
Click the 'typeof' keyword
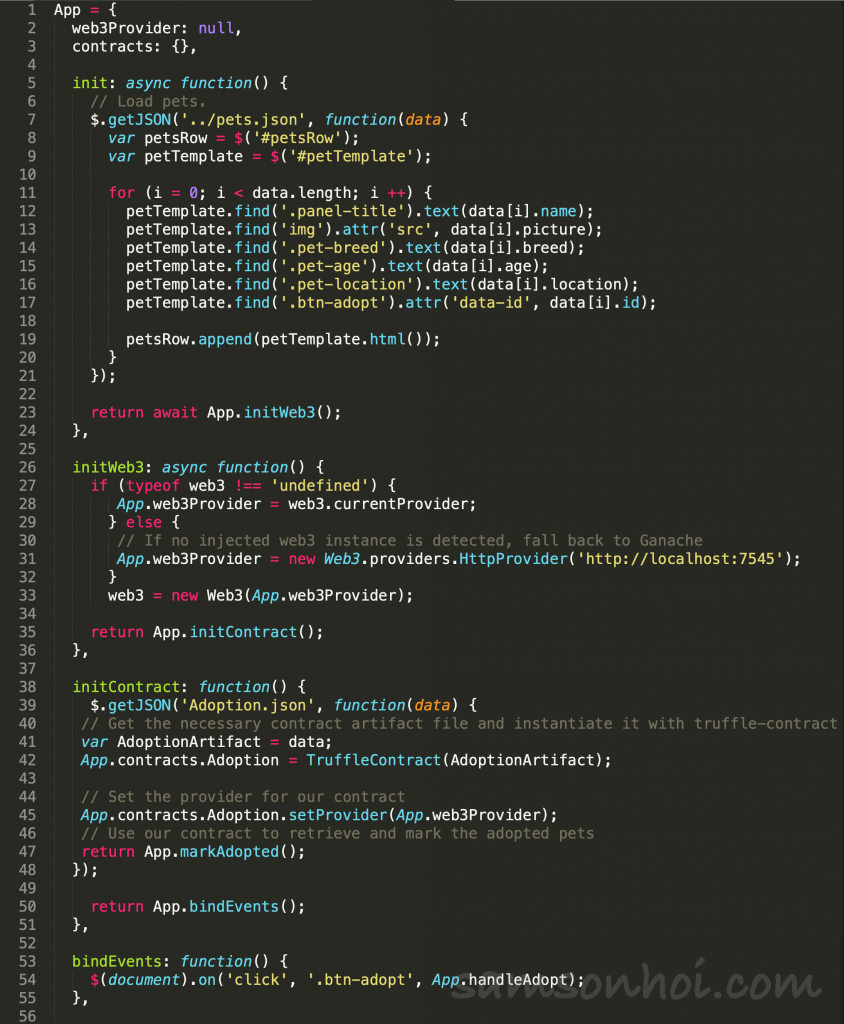(153, 485)
